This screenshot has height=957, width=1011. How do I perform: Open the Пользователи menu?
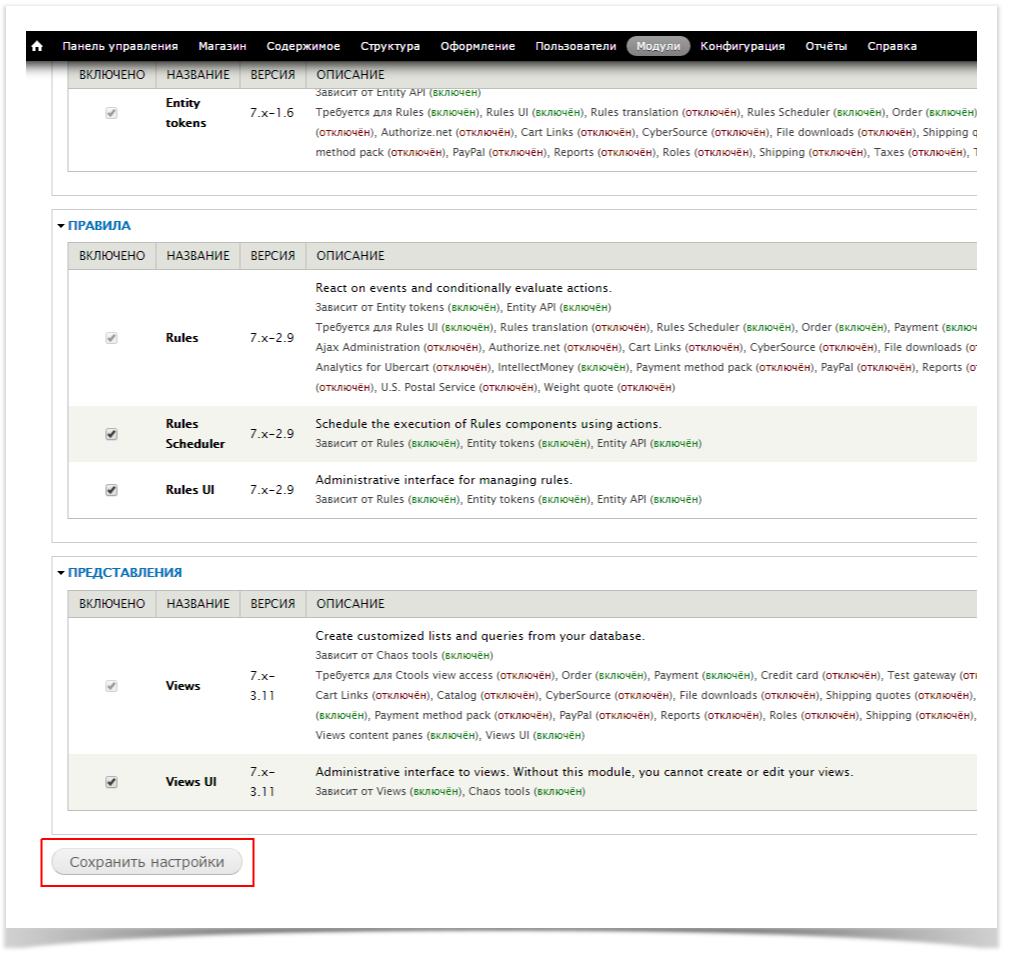pyautogui.click(x=575, y=46)
